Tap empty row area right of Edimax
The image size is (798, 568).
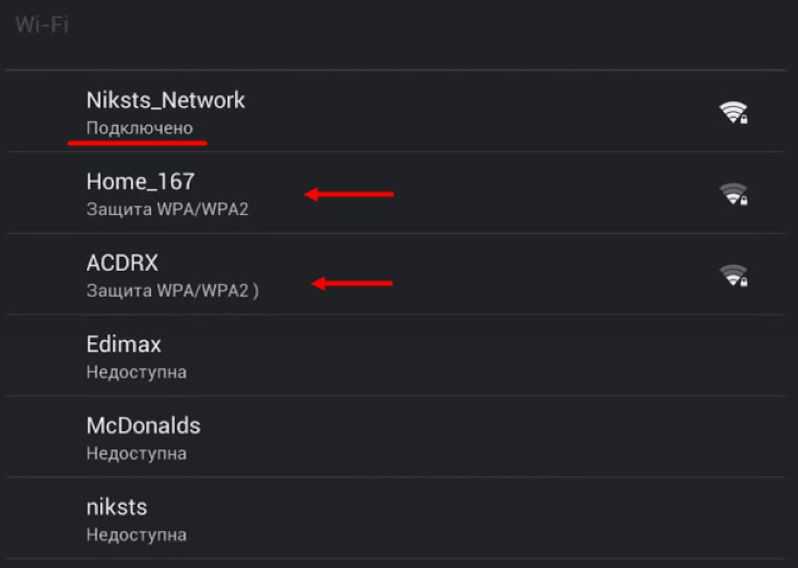(x=473, y=356)
